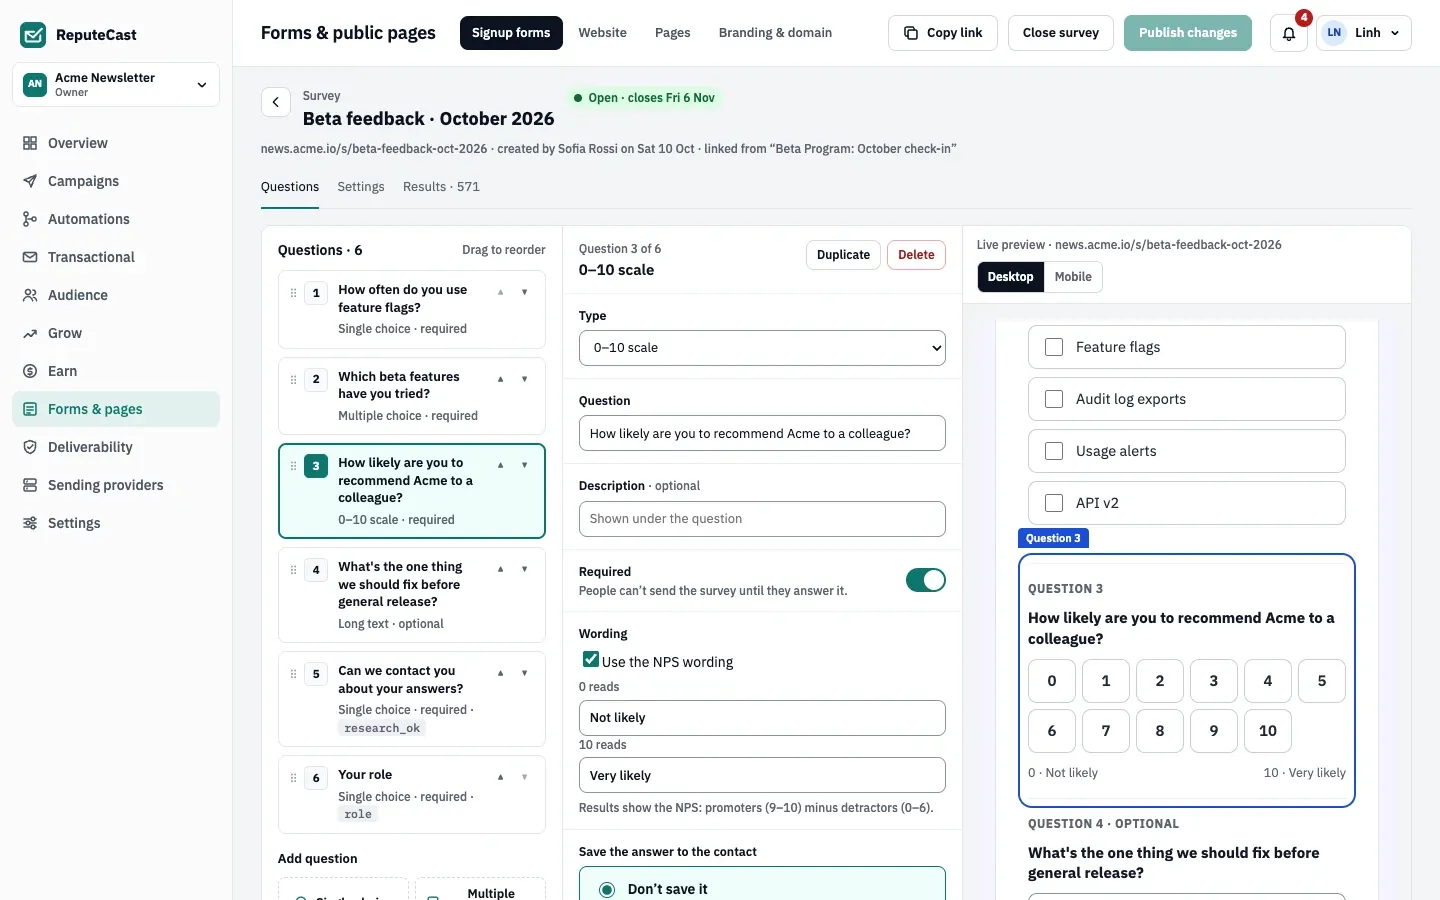Delete question 3

tap(916, 255)
